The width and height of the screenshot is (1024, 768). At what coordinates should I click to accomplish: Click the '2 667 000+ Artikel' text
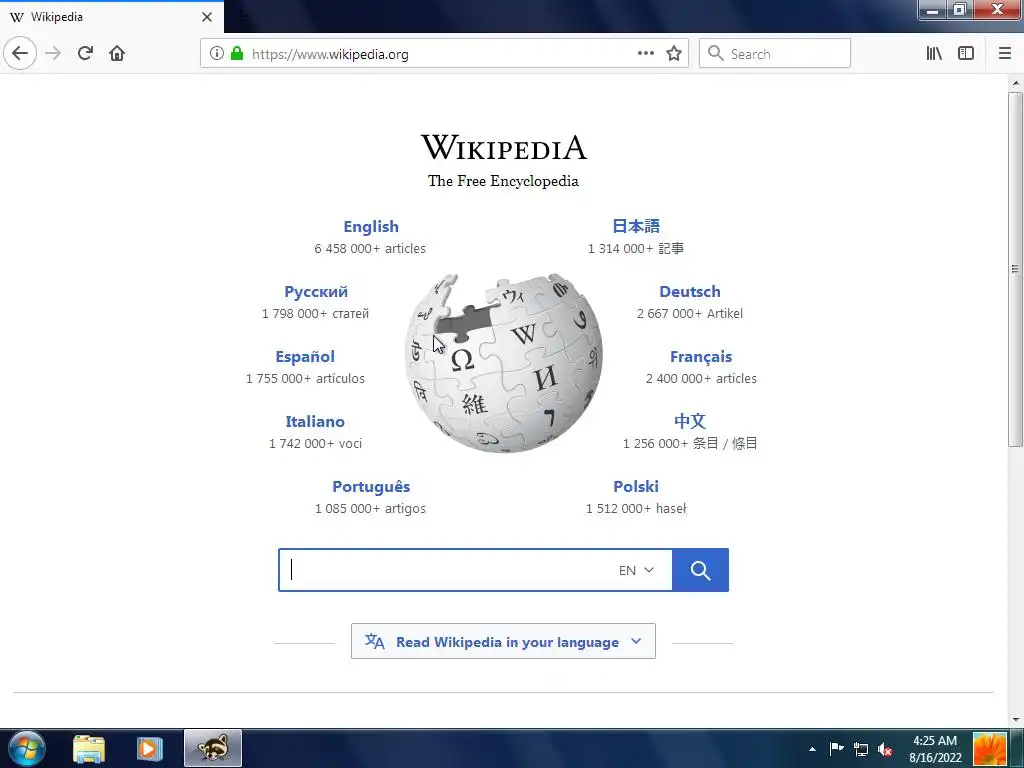[690, 313]
